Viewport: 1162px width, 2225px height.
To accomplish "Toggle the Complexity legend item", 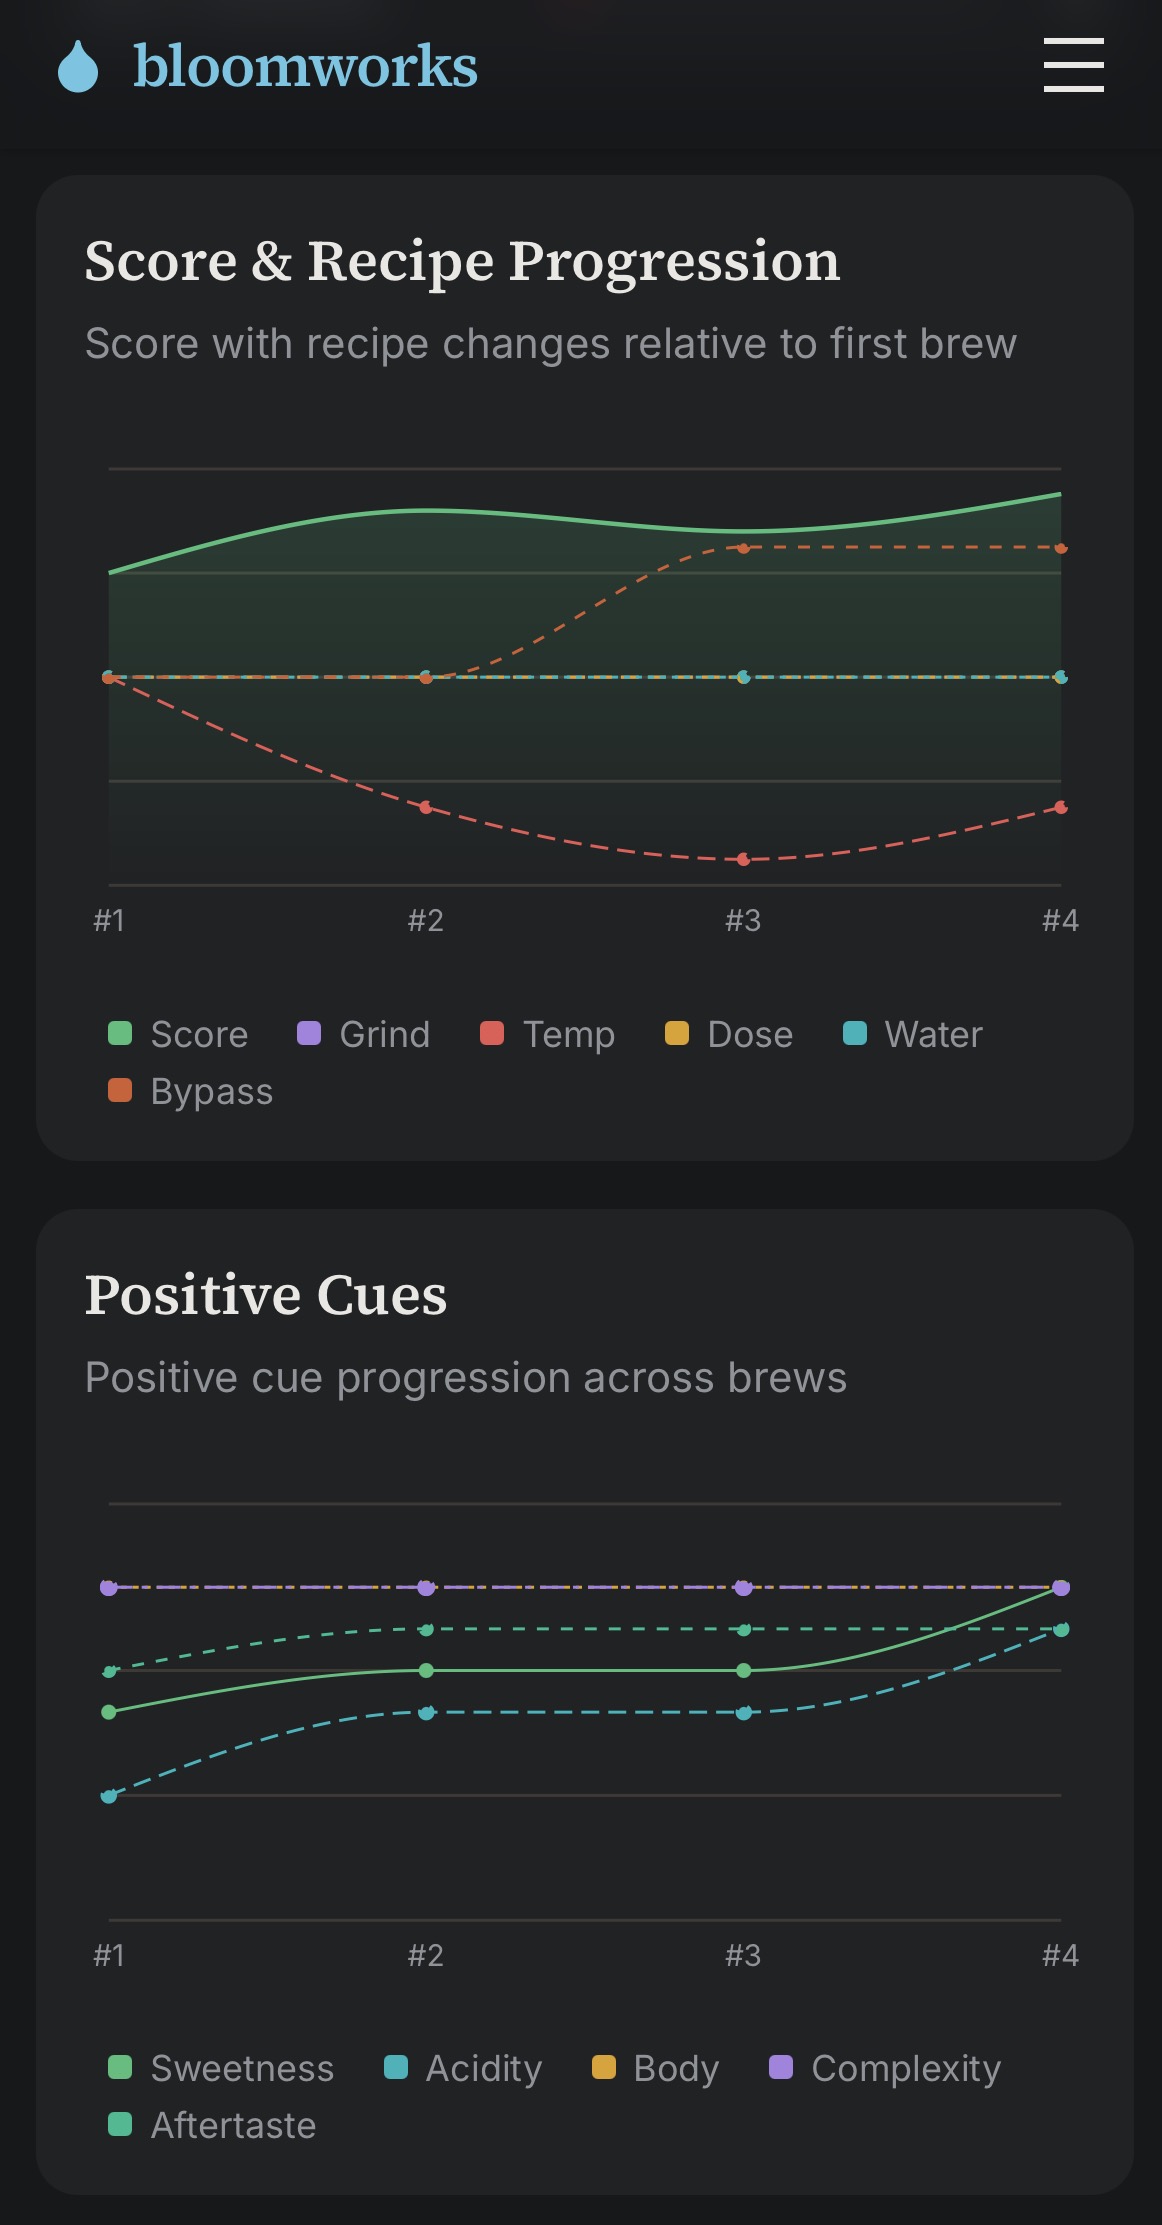I will click(x=885, y=2068).
